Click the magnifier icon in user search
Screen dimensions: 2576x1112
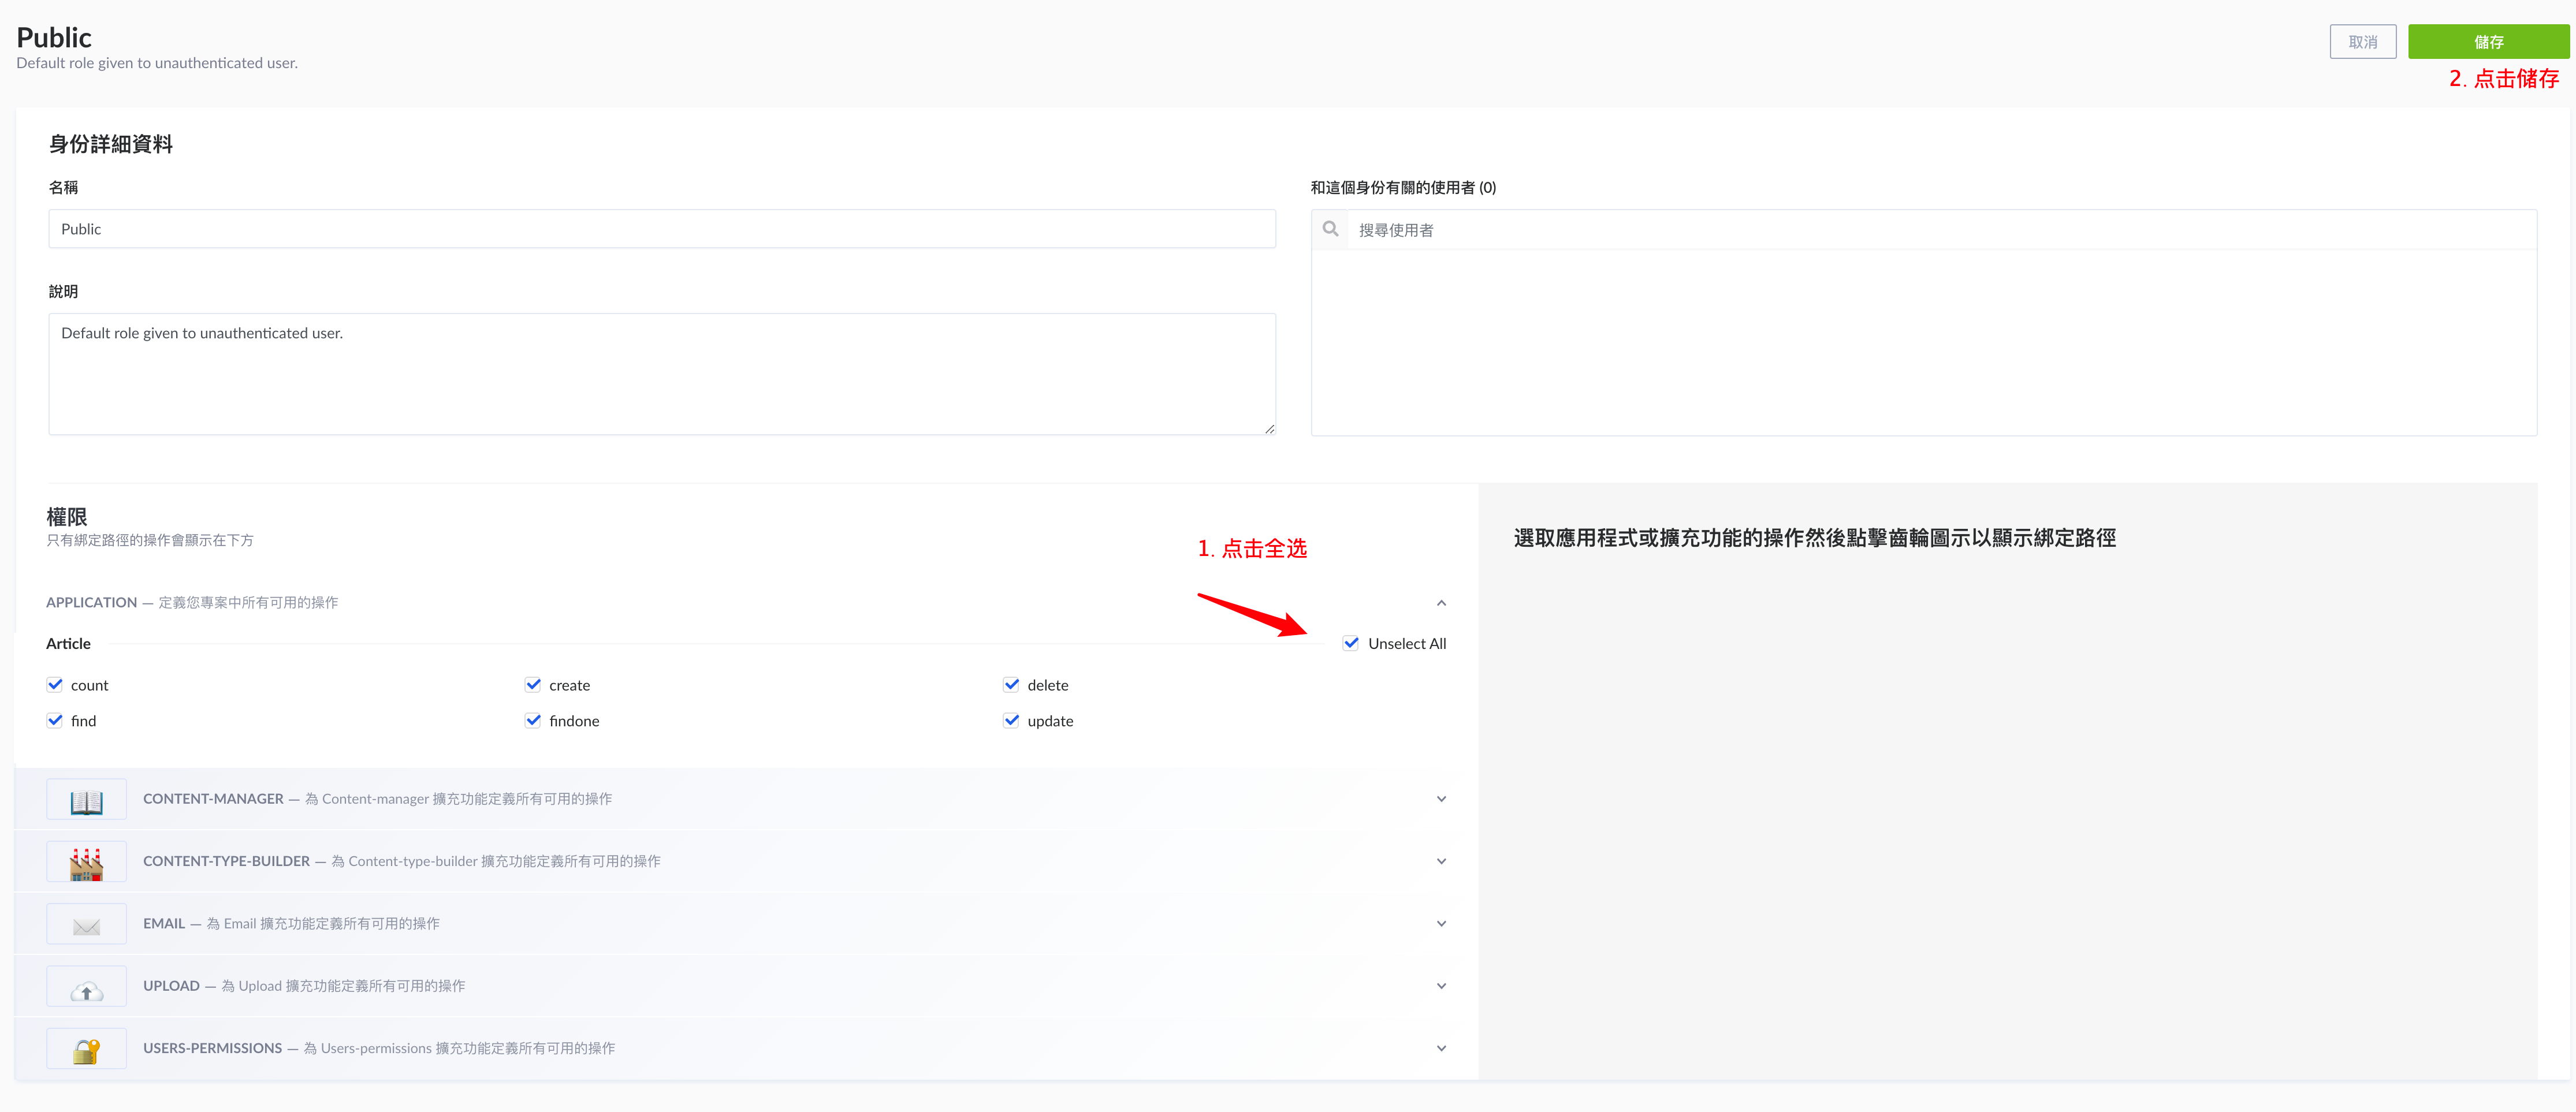point(1330,229)
